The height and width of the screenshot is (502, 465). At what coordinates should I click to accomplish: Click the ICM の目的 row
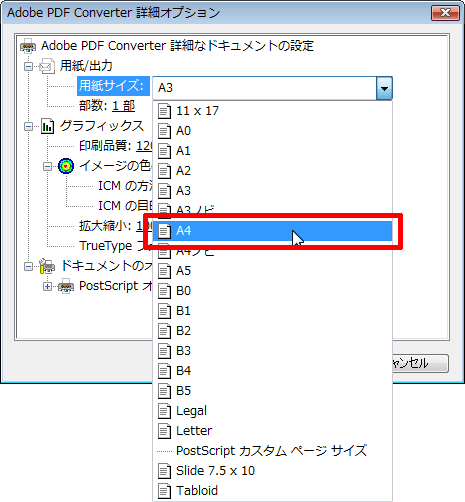pos(125,206)
